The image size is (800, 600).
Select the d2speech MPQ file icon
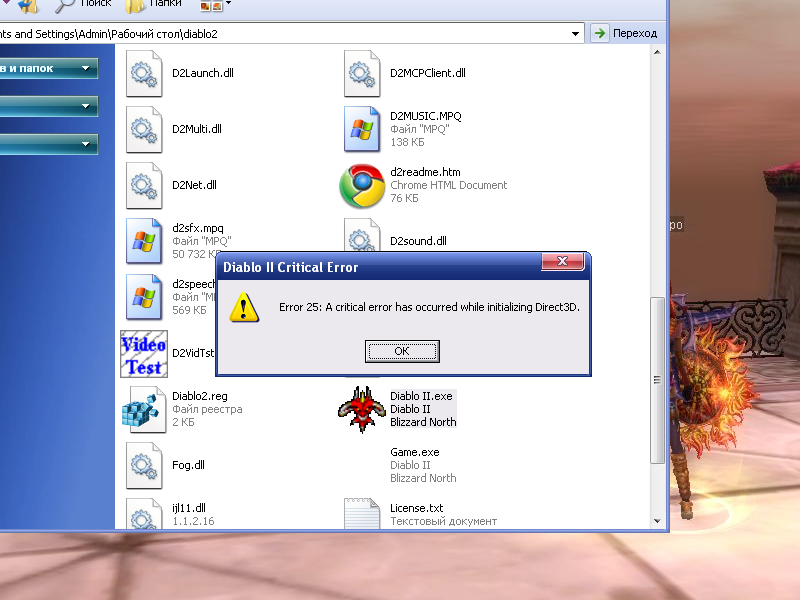pyautogui.click(x=144, y=297)
